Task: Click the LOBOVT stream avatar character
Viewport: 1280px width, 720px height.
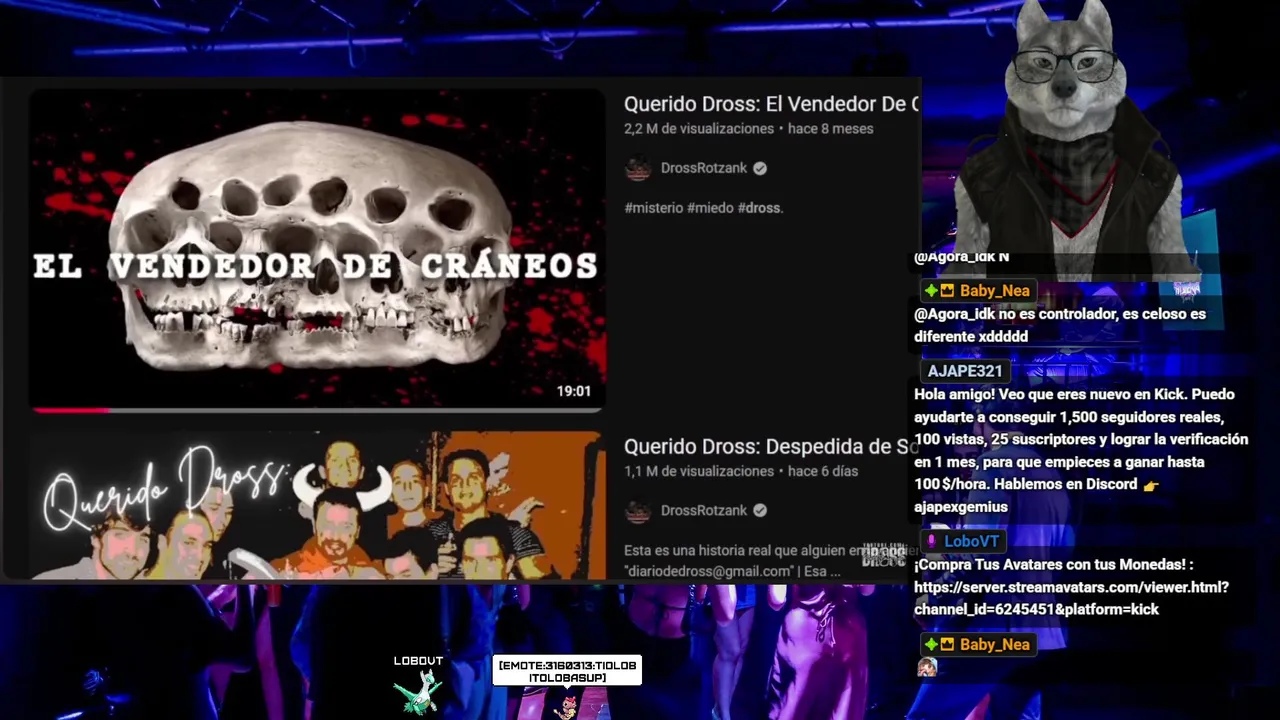Action: (418, 691)
